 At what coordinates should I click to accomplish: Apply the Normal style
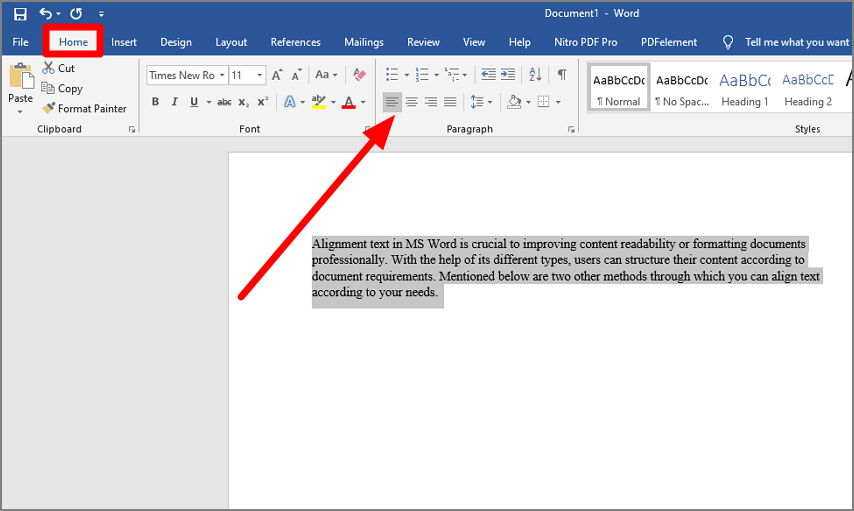(619, 88)
